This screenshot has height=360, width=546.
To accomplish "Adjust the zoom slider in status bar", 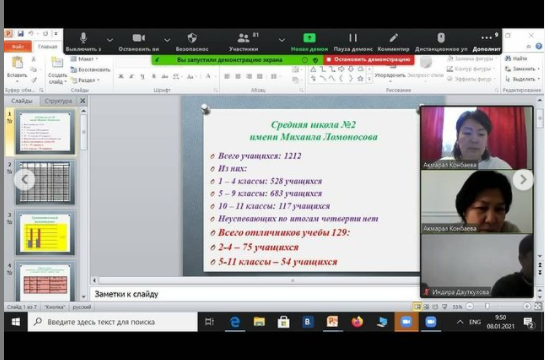I will [488, 306].
